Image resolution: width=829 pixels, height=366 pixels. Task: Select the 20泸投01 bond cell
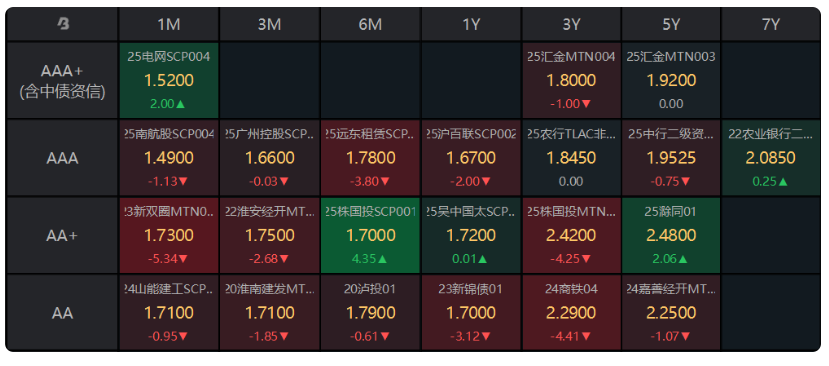click(370, 312)
